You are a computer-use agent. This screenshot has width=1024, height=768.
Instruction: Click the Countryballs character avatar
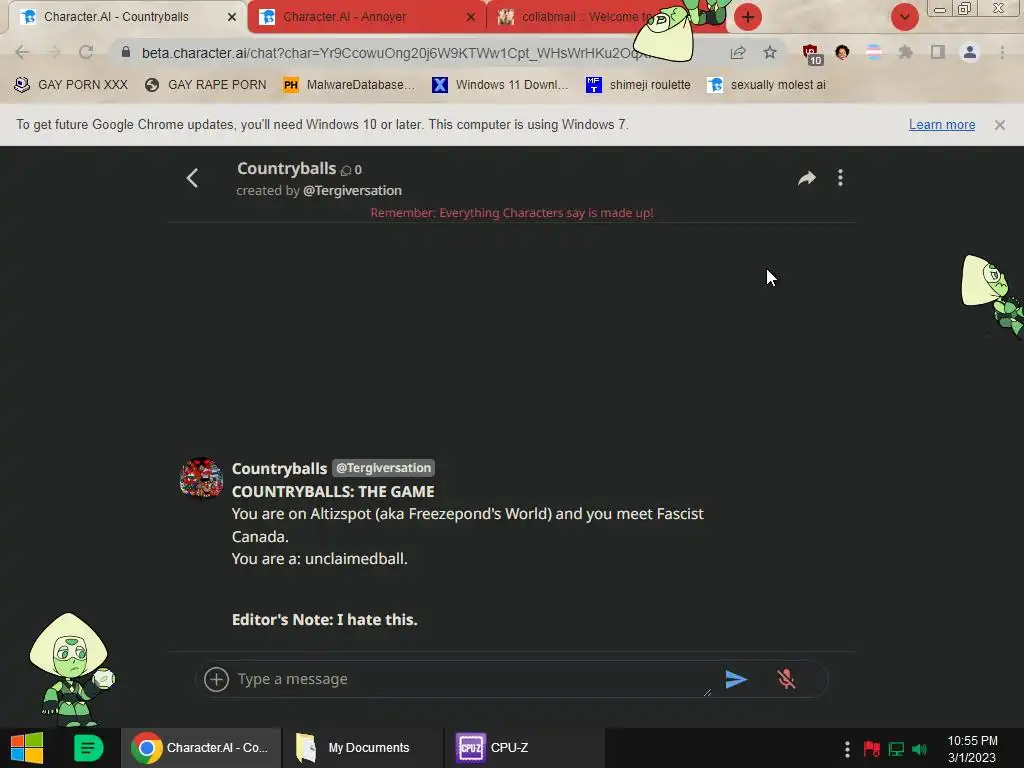coord(201,477)
